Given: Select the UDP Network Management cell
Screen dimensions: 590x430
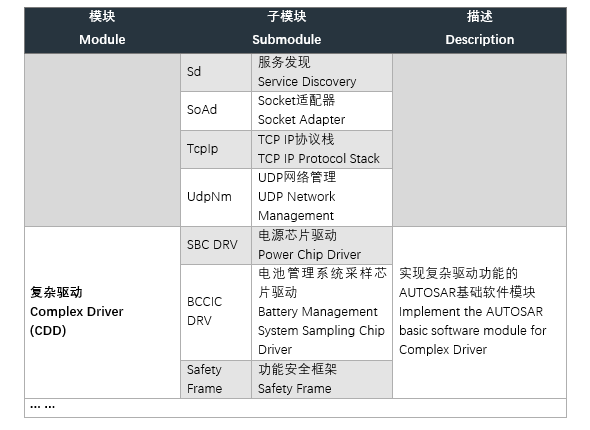Looking at the screenshot, I should (x=322, y=197).
